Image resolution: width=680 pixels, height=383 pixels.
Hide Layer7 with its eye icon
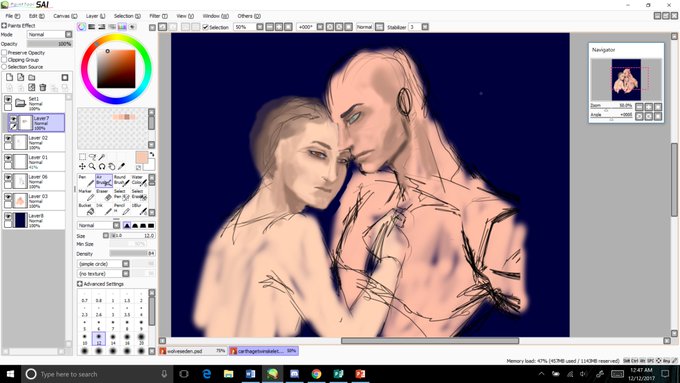point(13,119)
